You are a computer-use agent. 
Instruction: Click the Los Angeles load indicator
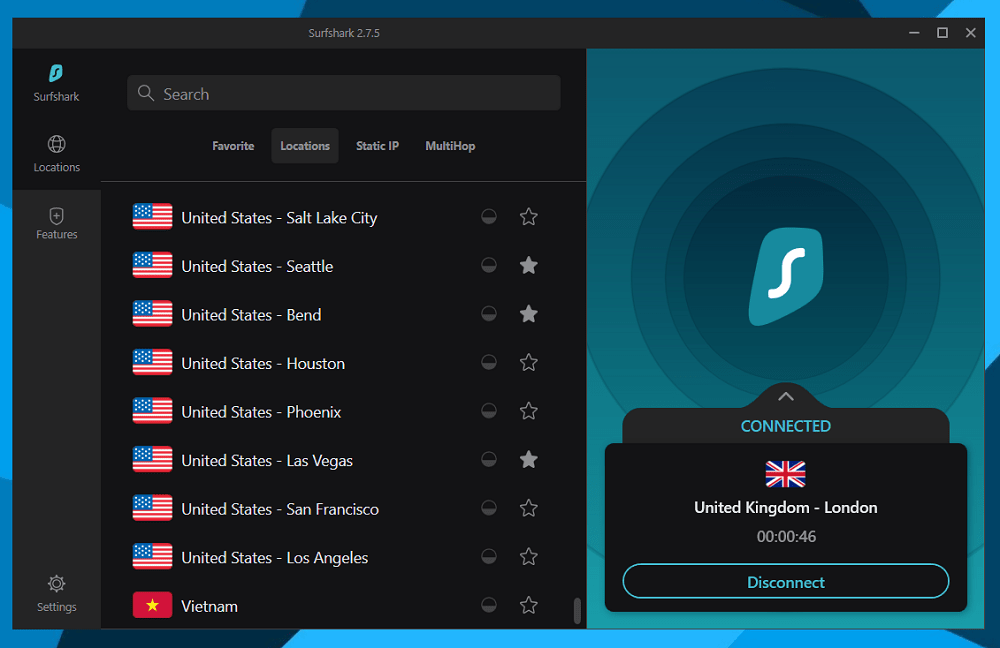point(489,557)
